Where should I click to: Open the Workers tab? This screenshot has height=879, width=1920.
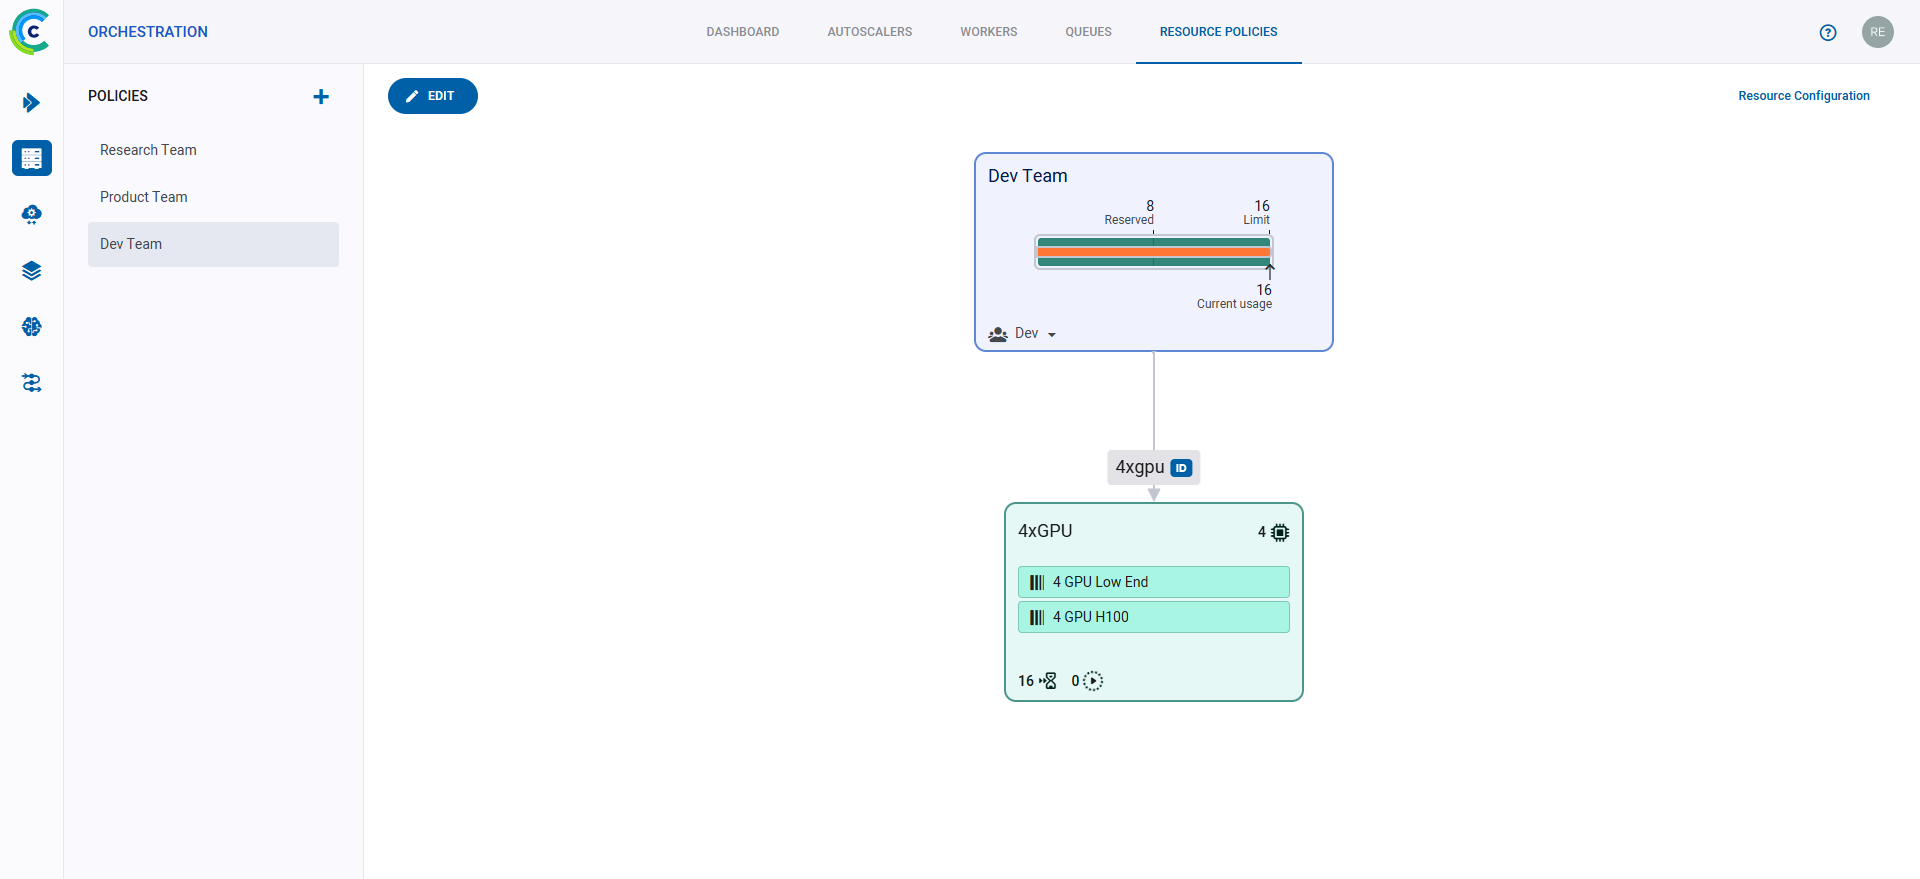pyautogui.click(x=988, y=32)
